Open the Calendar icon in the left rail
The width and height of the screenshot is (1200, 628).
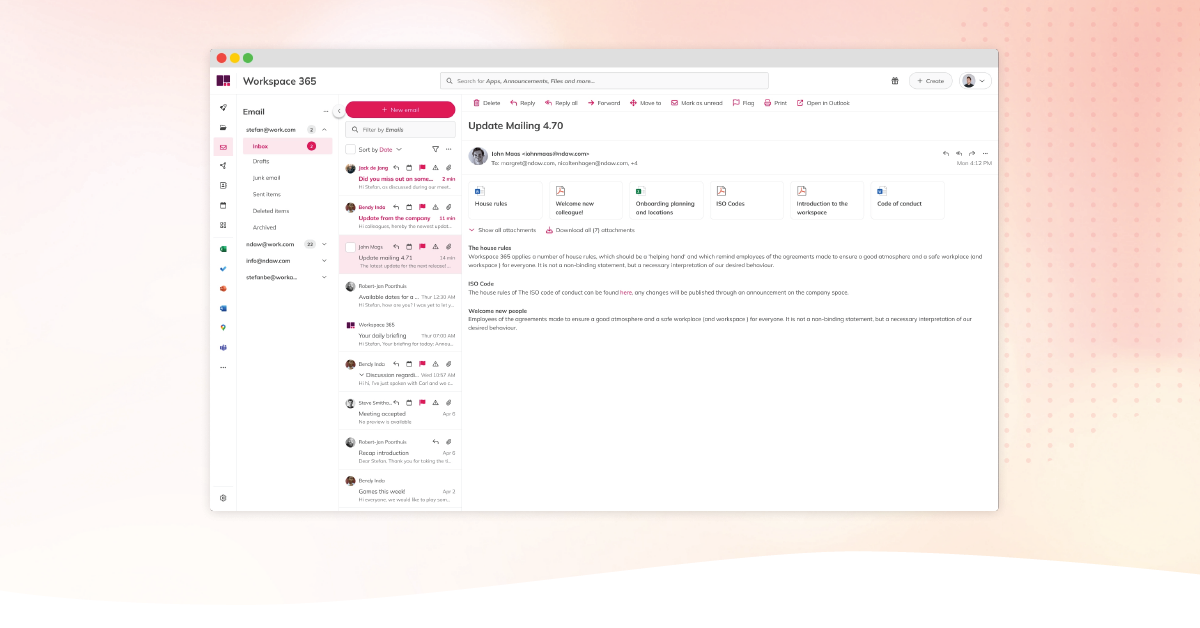coord(223,205)
